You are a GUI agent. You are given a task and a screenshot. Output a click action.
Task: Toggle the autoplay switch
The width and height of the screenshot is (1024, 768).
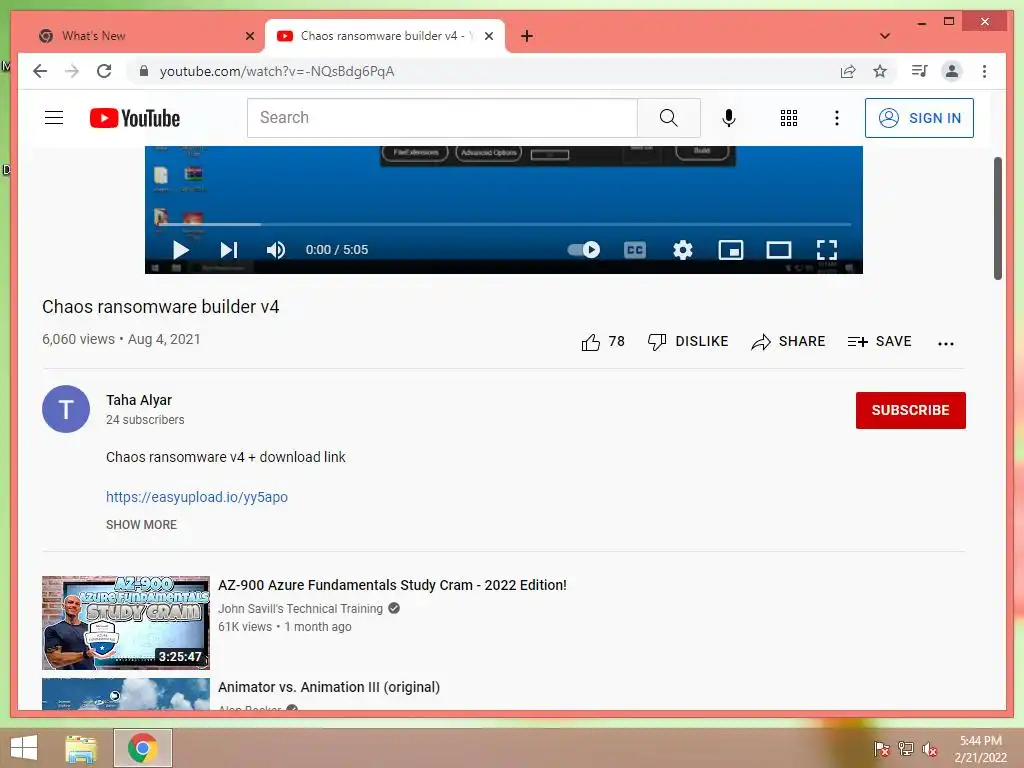(584, 249)
